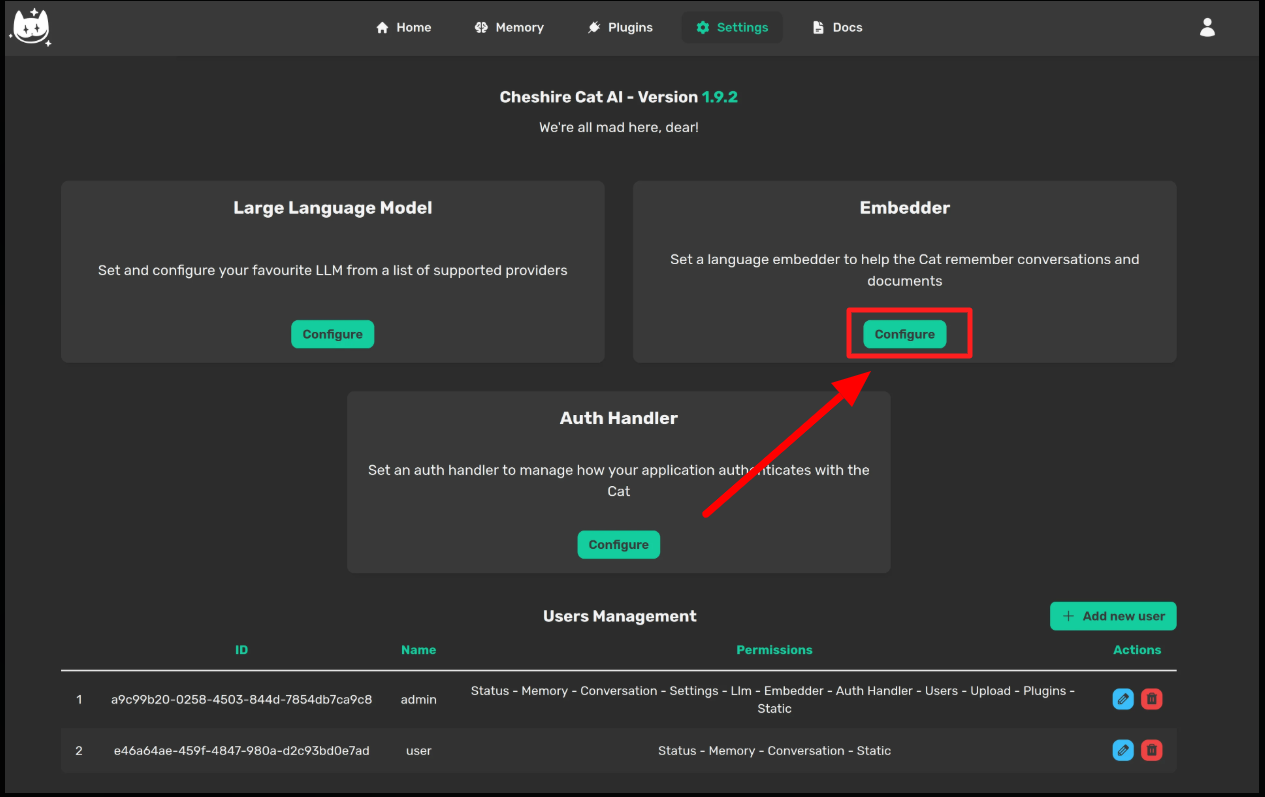Click the version number 1.9.2
Viewport: 1265px width, 797px height.
point(719,97)
